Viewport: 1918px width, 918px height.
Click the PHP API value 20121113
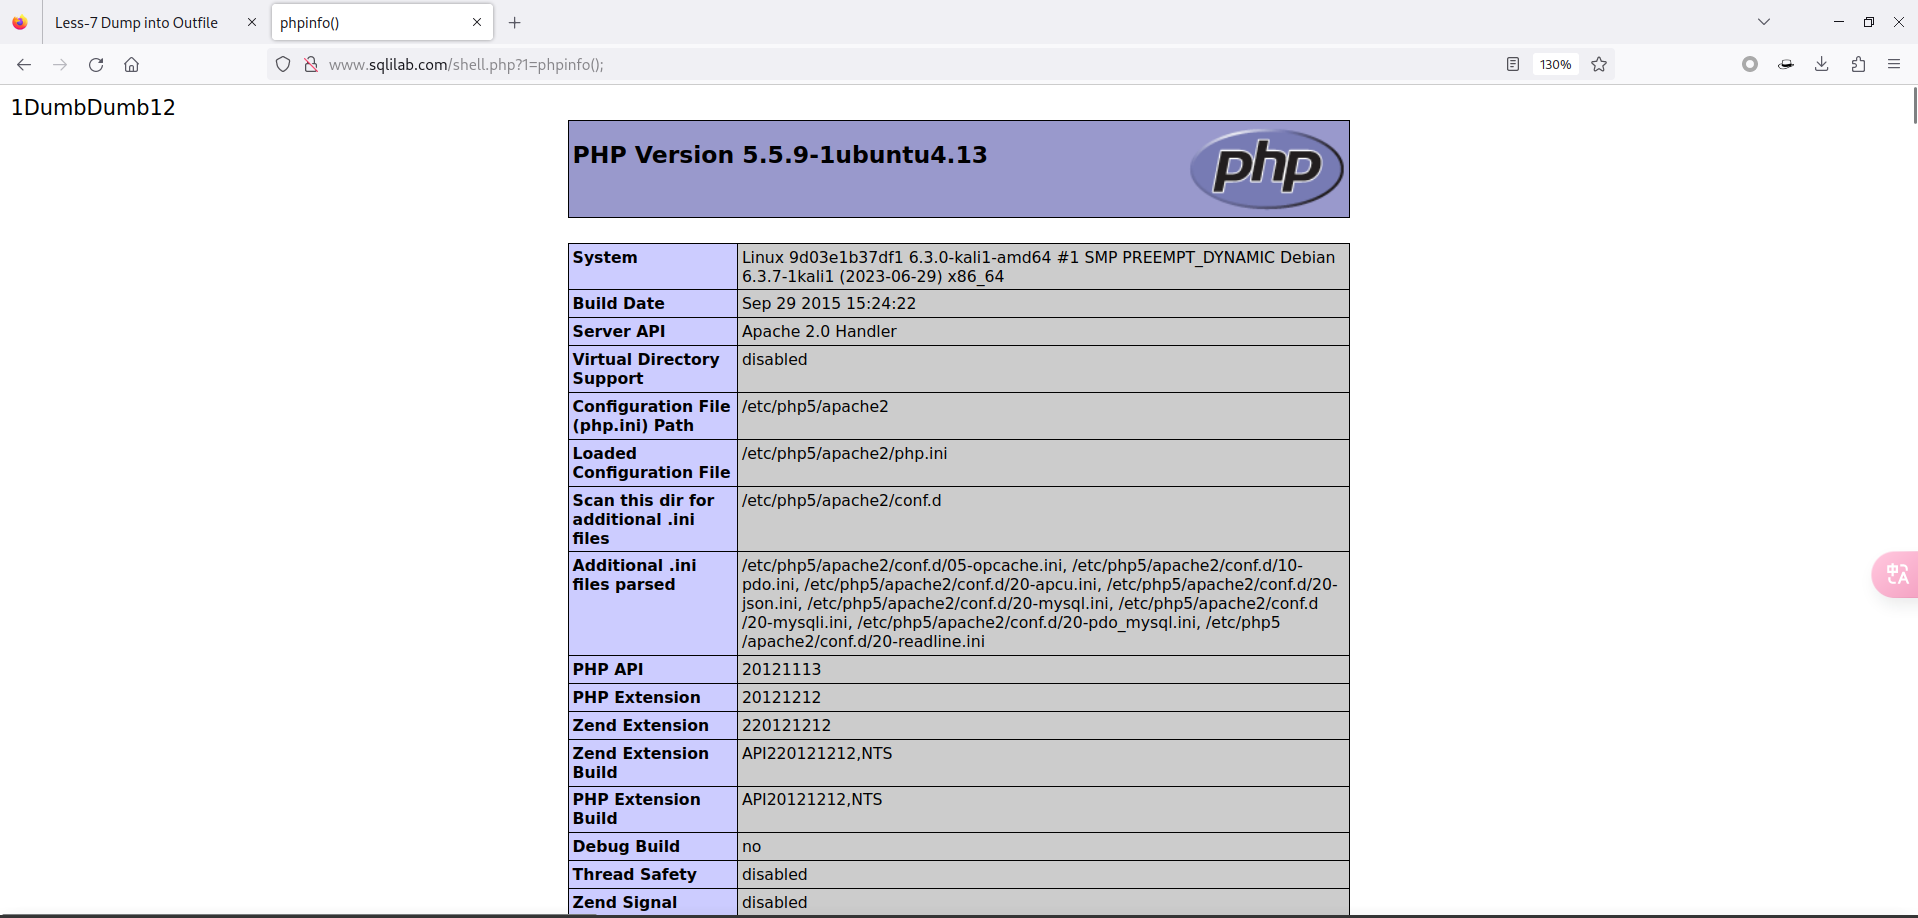pos(781,669)
